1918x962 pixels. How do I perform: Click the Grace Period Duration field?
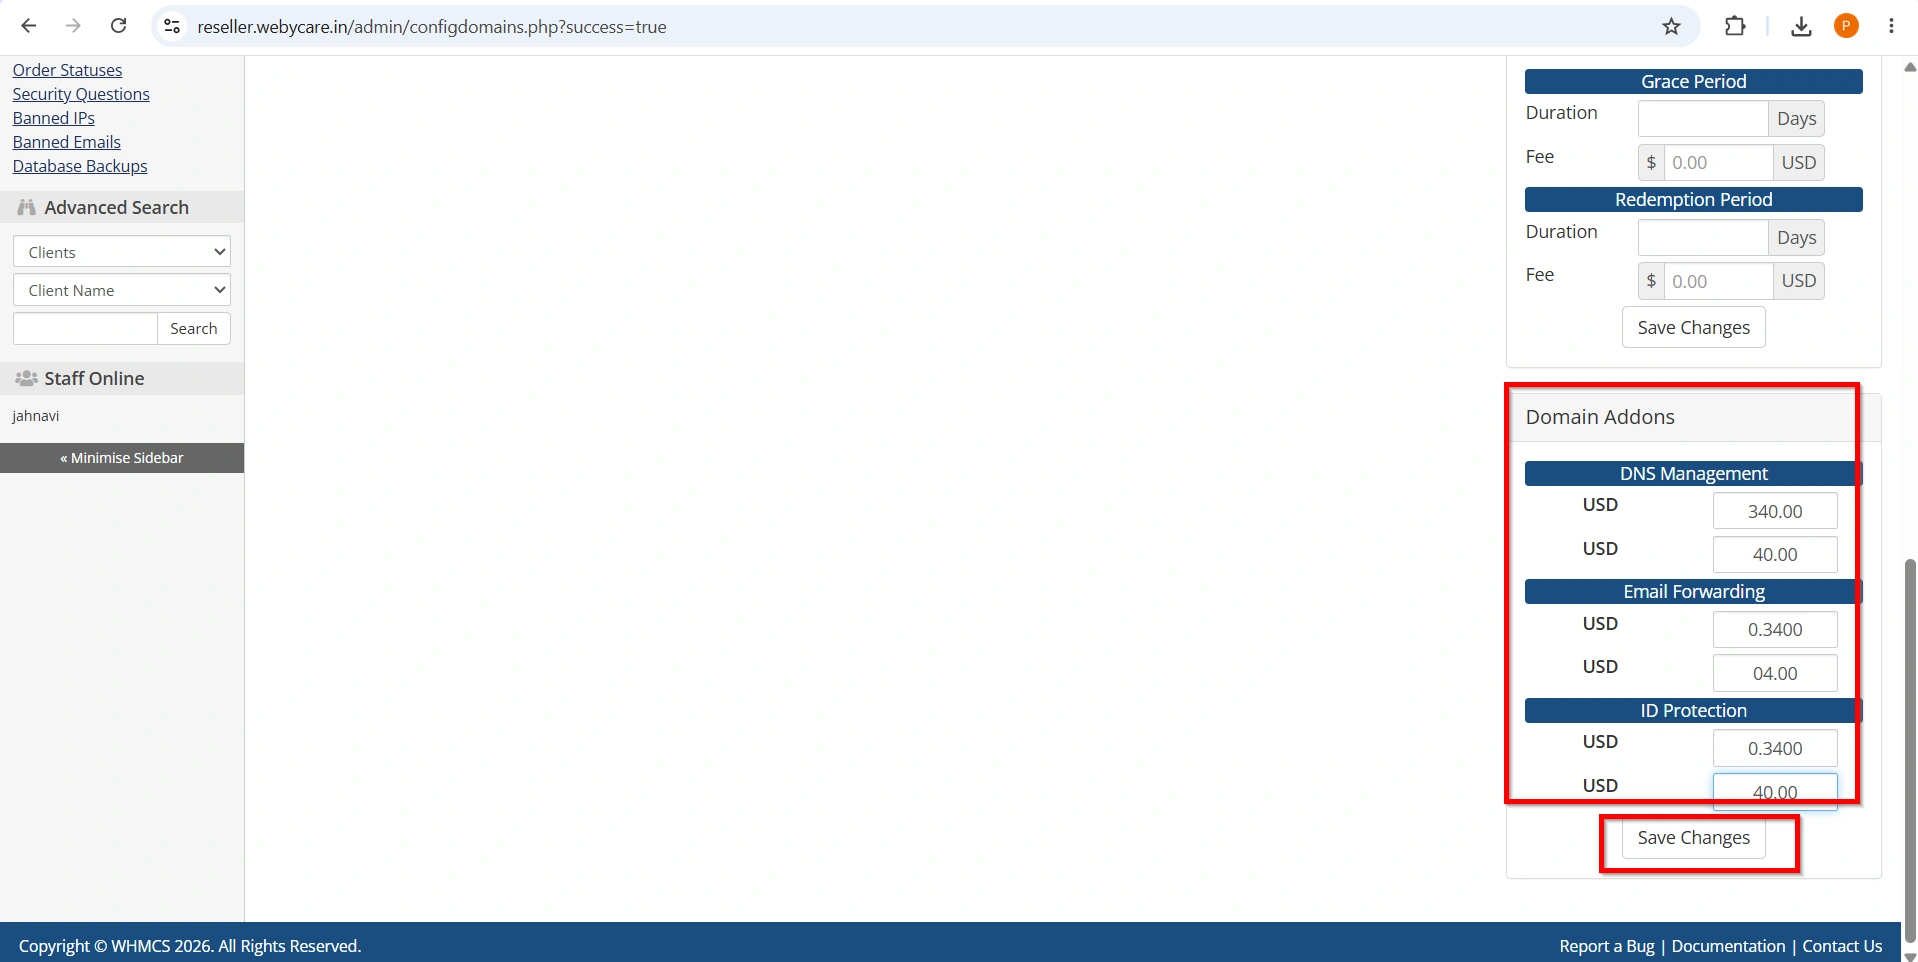[x=1703, y=119]
